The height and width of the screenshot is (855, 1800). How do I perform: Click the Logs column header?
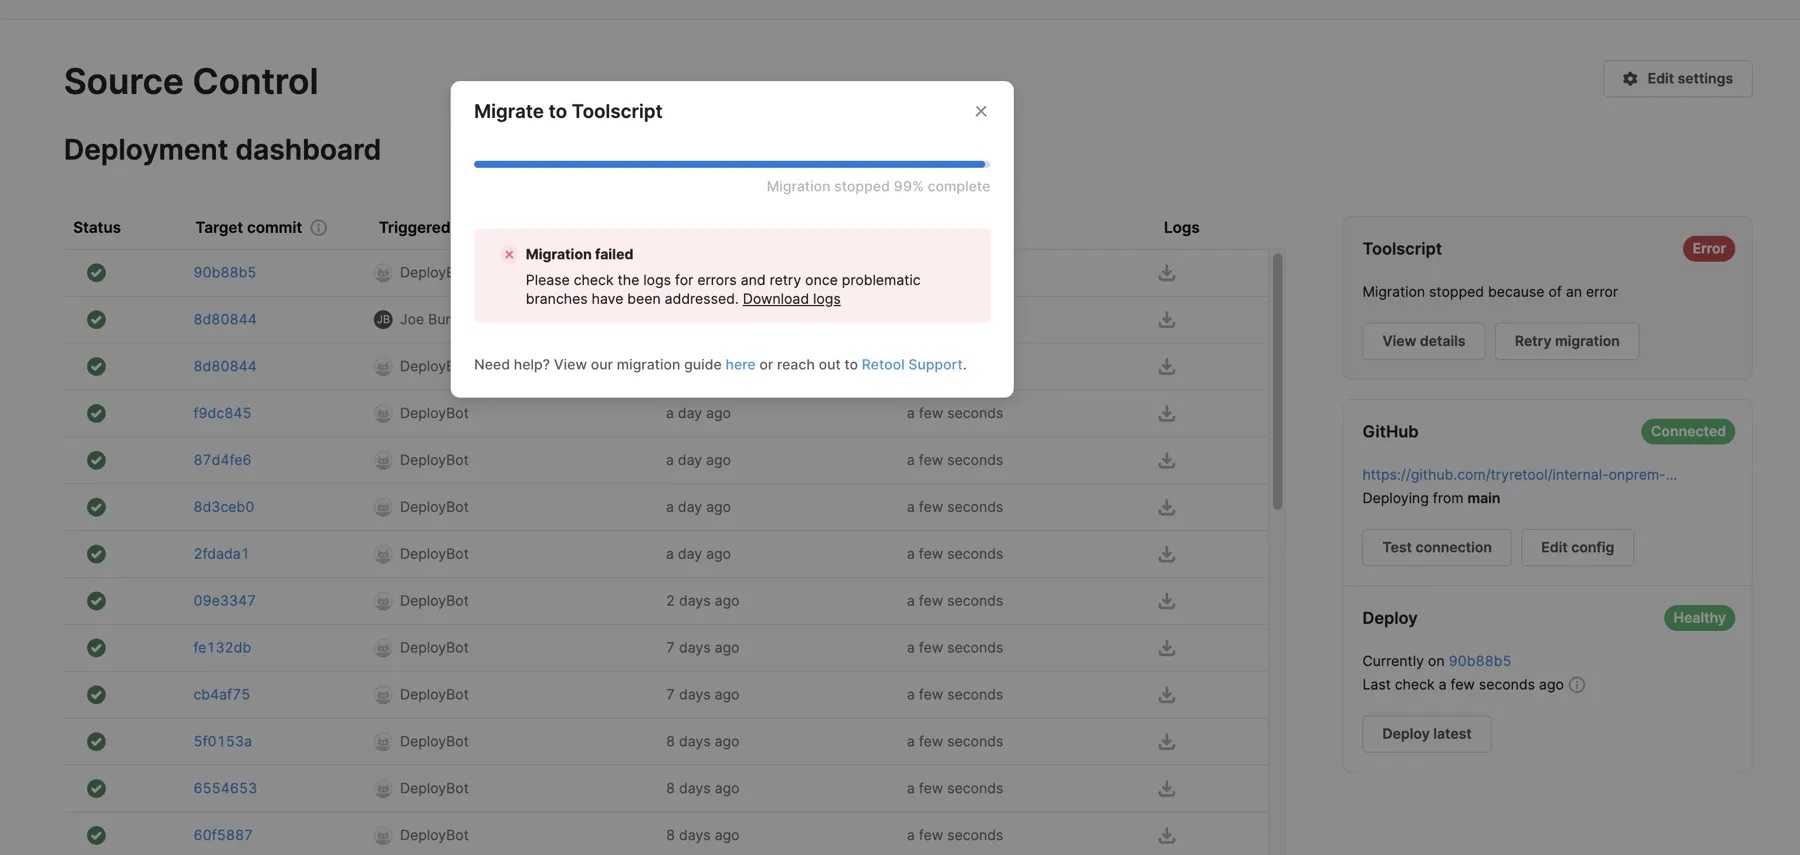tap(1181, 227)
